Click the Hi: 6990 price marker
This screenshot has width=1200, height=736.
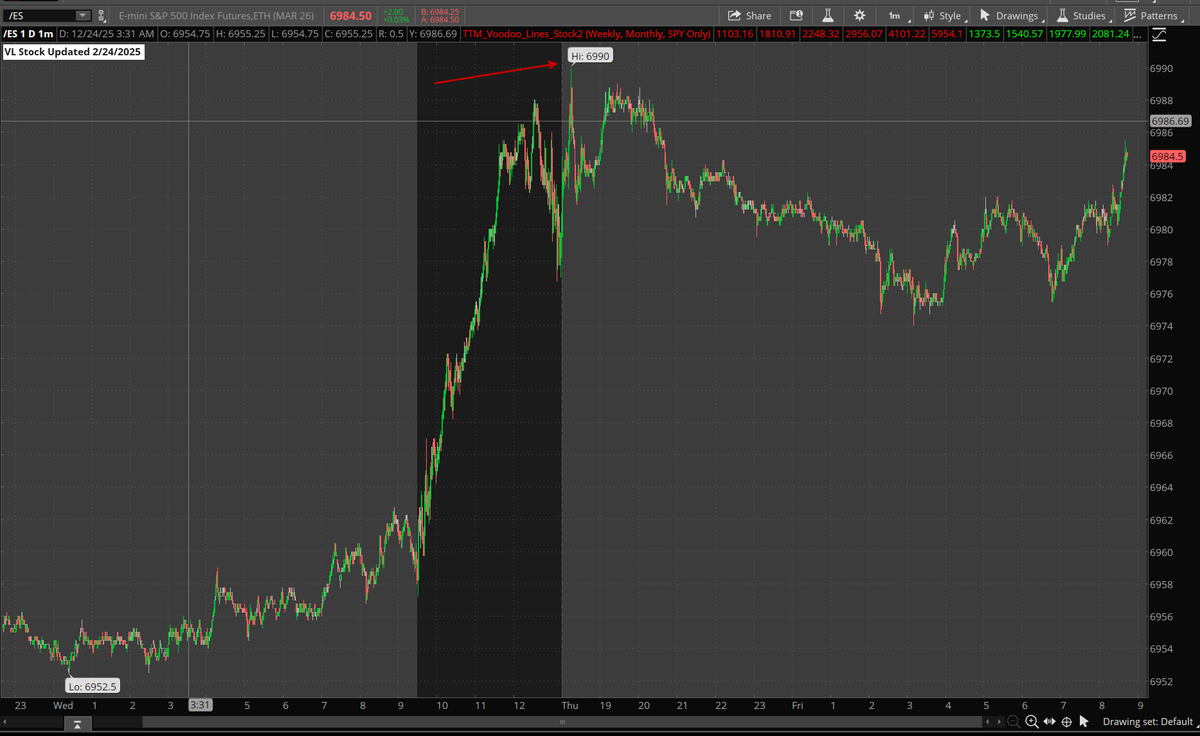tap(589, 56)
